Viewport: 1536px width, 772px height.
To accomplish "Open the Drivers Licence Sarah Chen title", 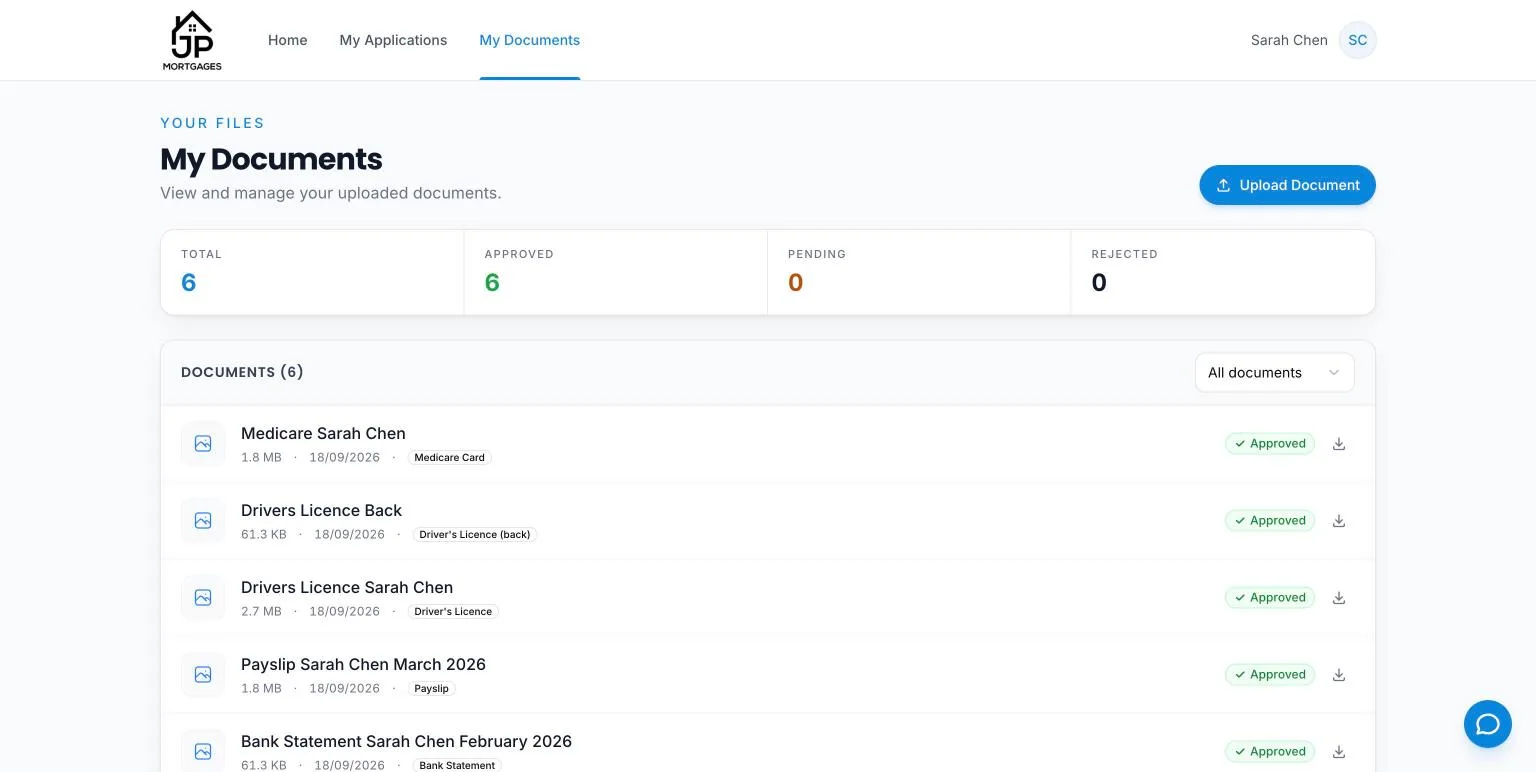I will point(347,588).
